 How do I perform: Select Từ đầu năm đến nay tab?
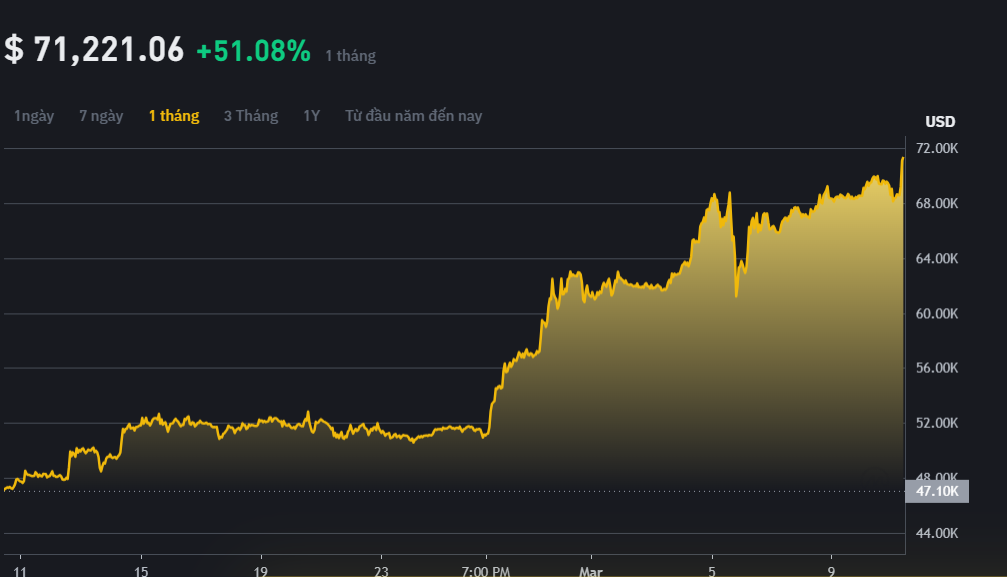click(414, 116)
